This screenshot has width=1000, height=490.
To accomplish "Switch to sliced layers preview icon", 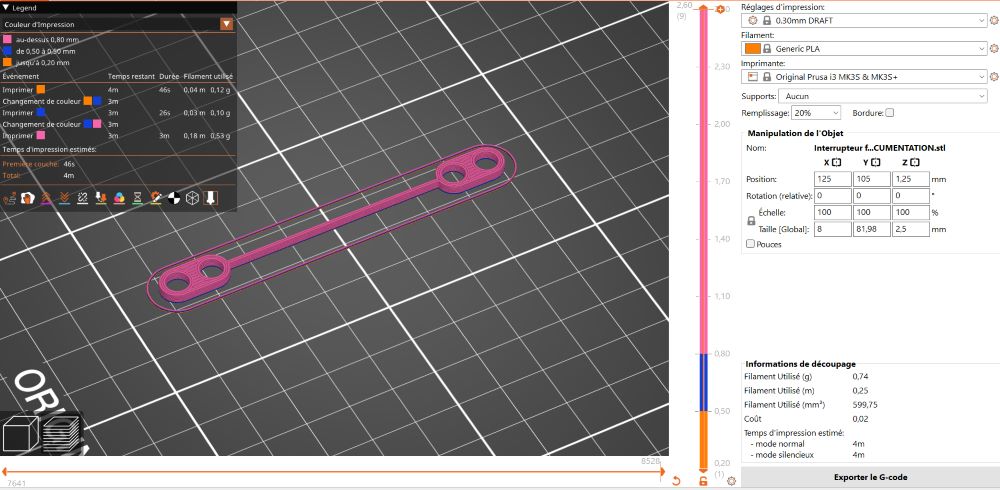I will click(x=61, y=433).
